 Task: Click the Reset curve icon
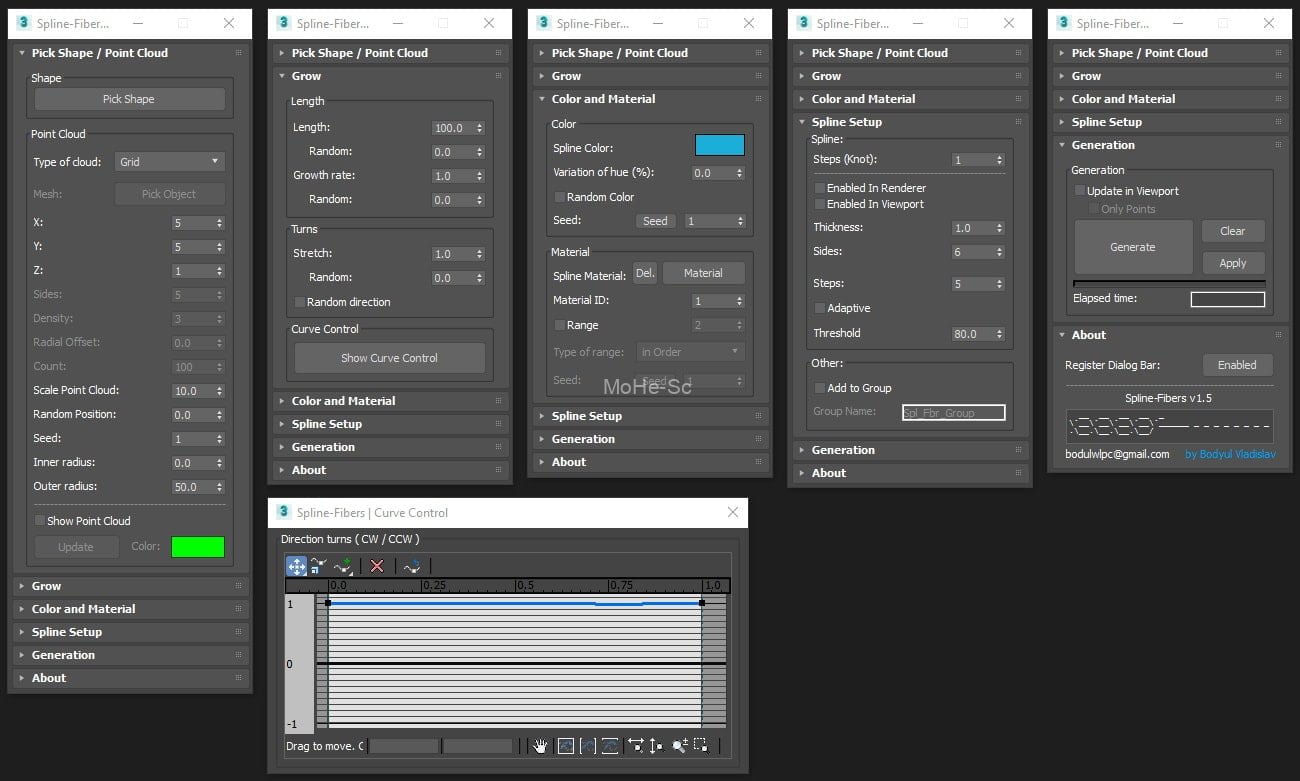click(411, 566)
